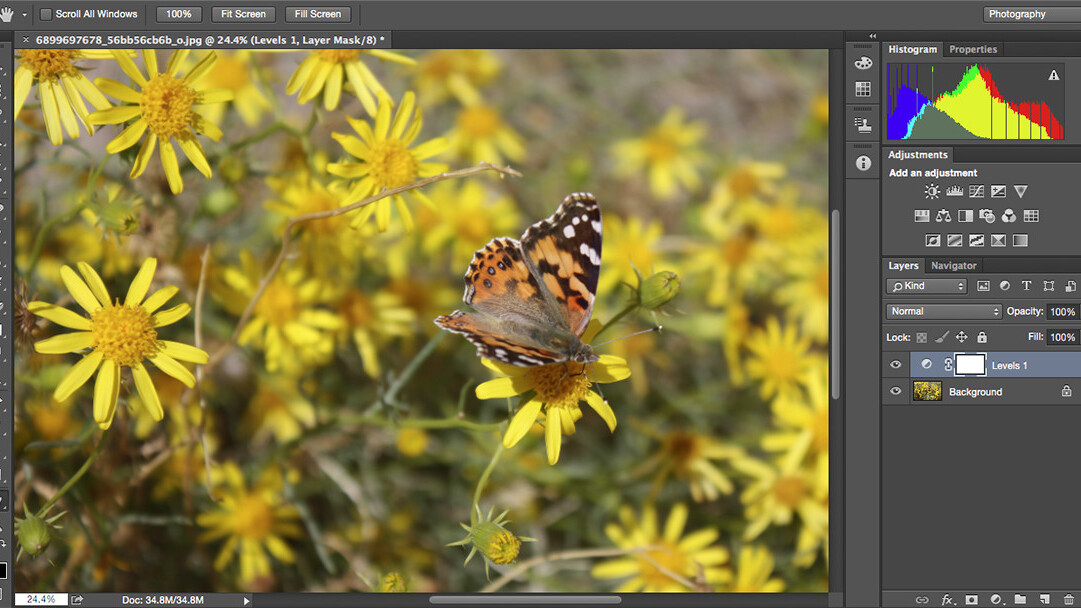Screen dimensions: 1081x608
Task: Add a Levels adjustment from Adjustments panel
Action: [x=954, y=191]
